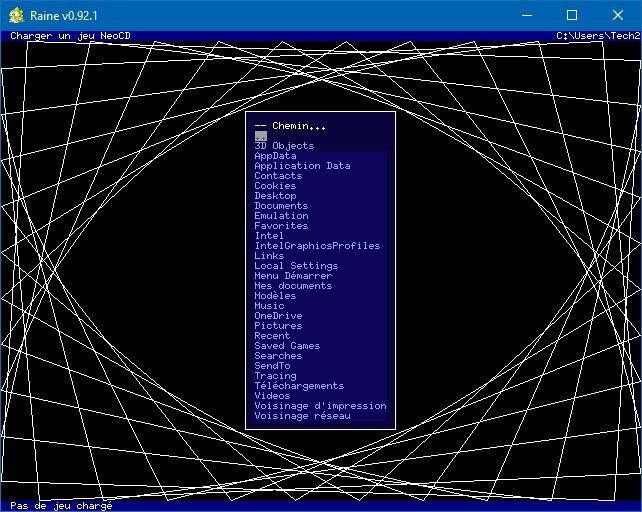Open the Voisinage d'impression folder
This screenshot has width=642, height=512.
coord(320,406)
